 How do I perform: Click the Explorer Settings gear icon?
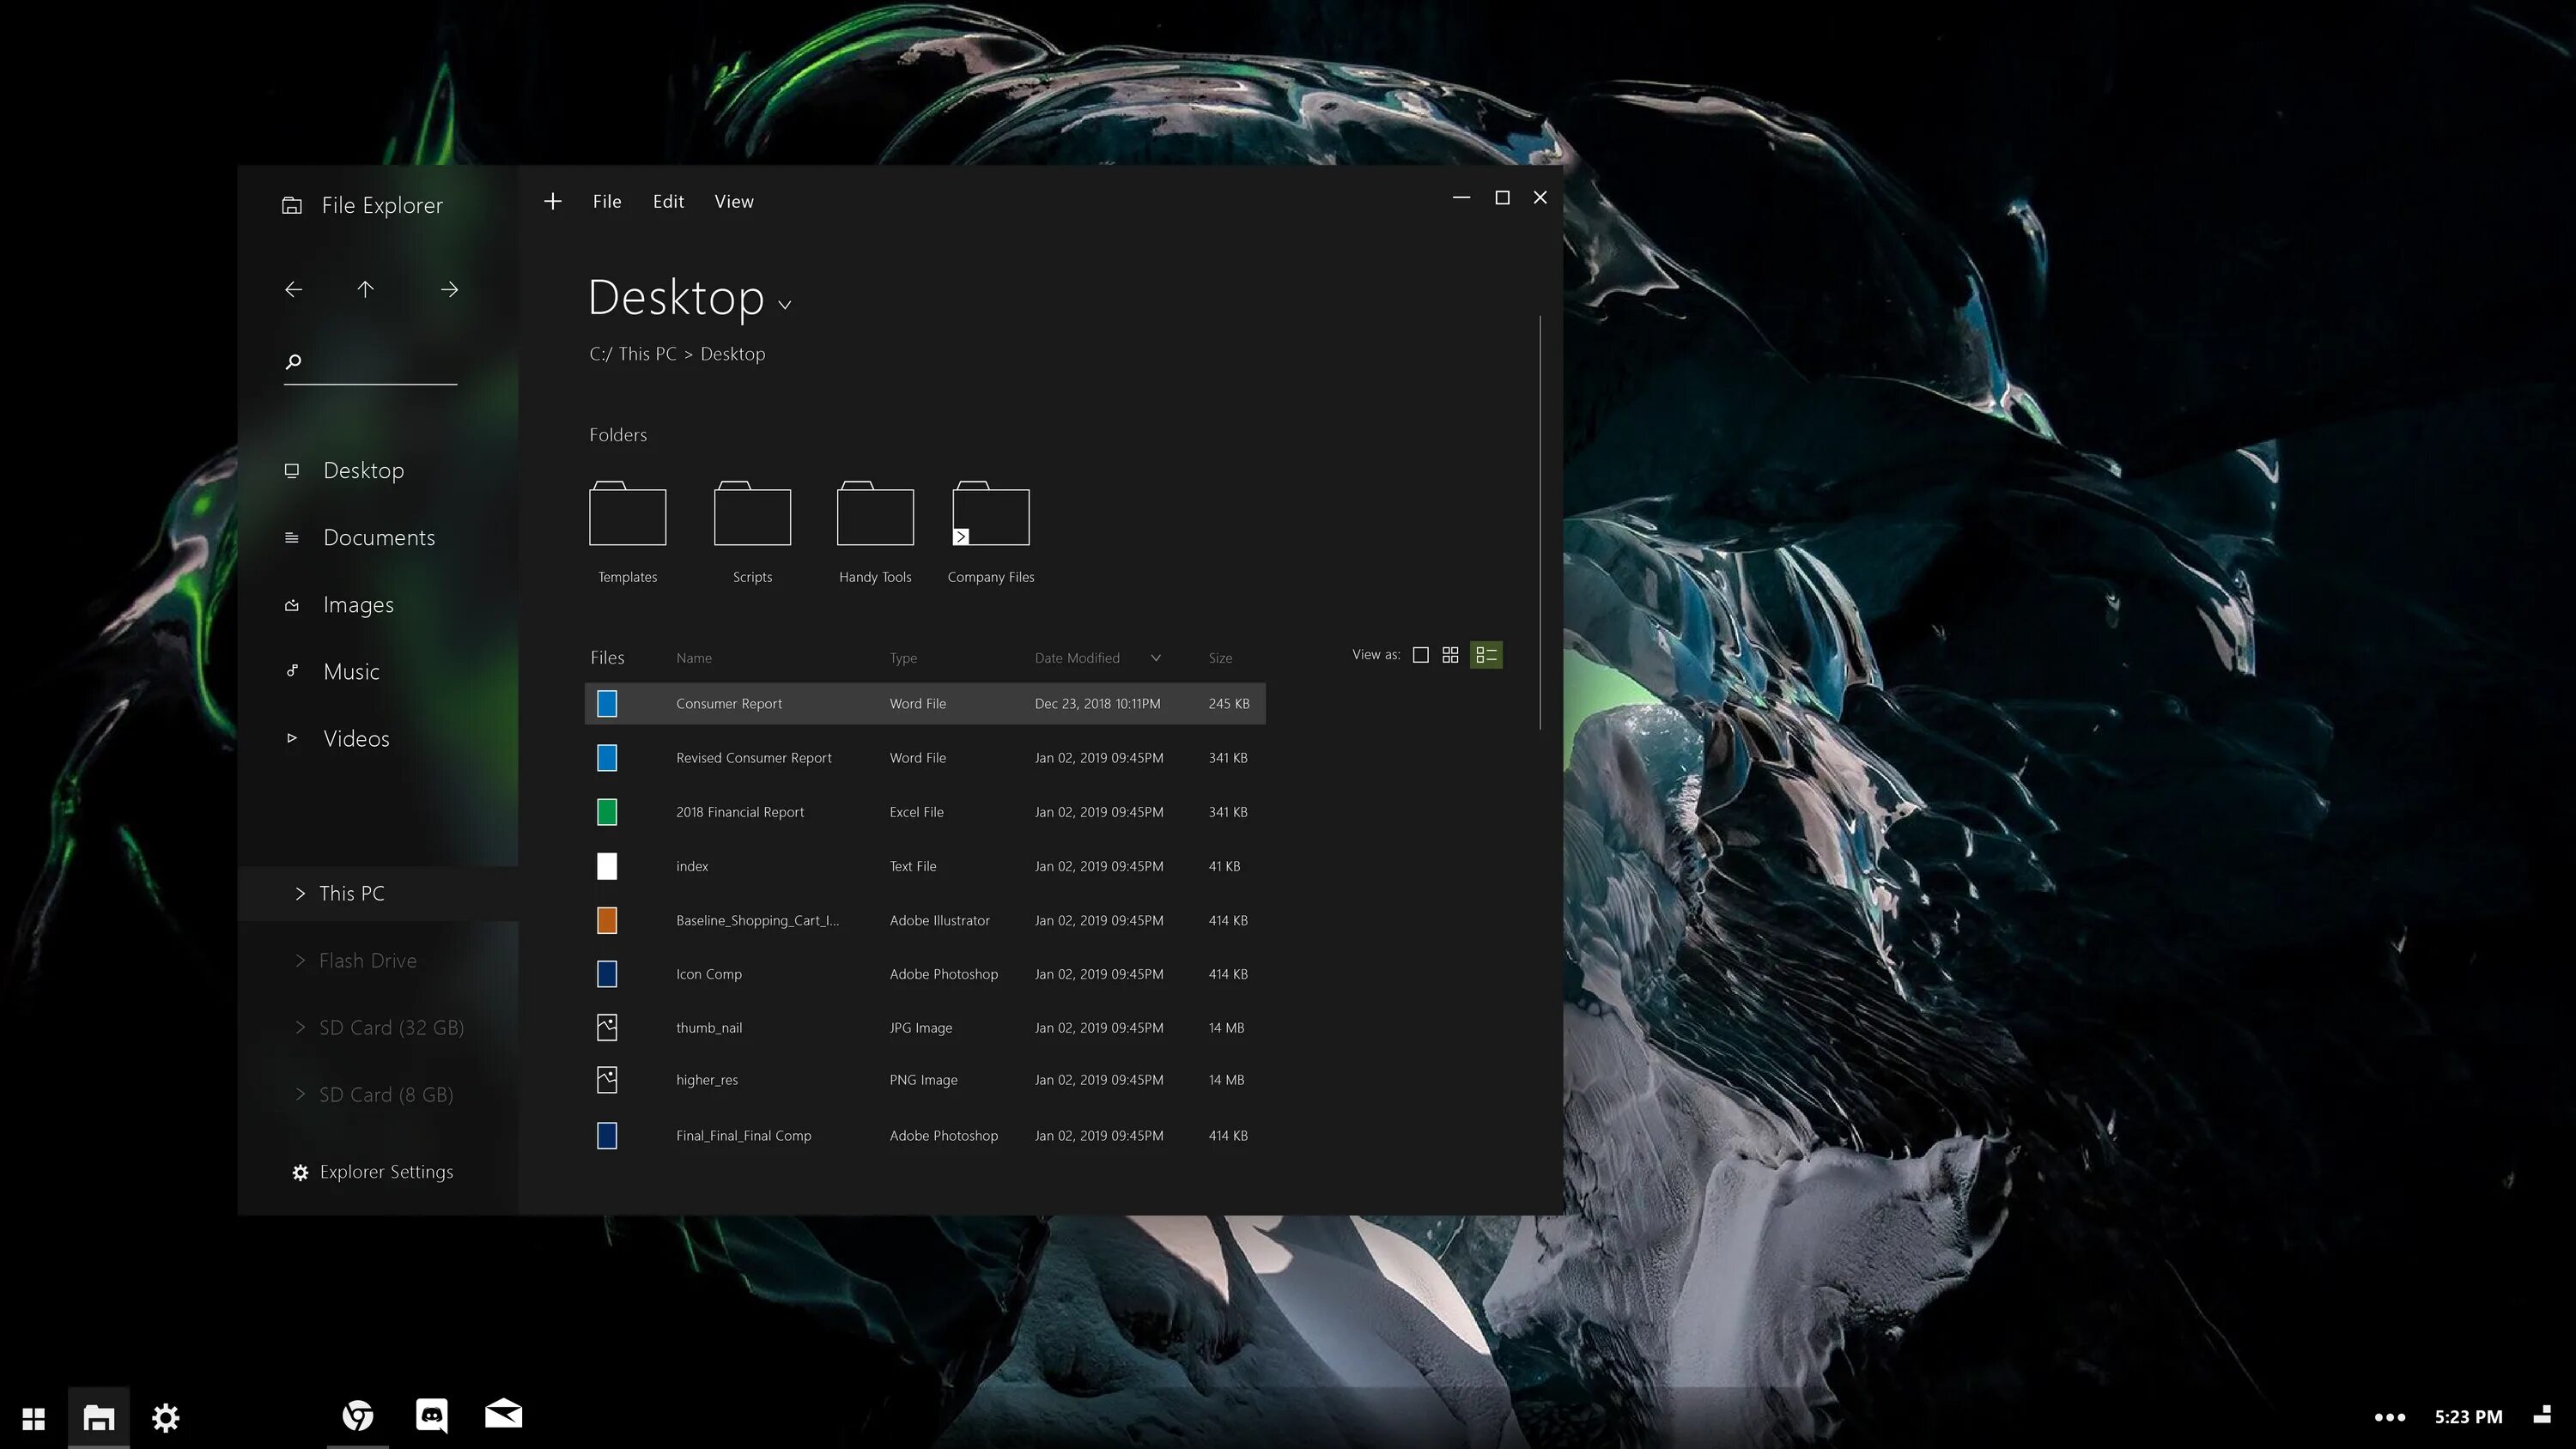(x=300, y=1172)
